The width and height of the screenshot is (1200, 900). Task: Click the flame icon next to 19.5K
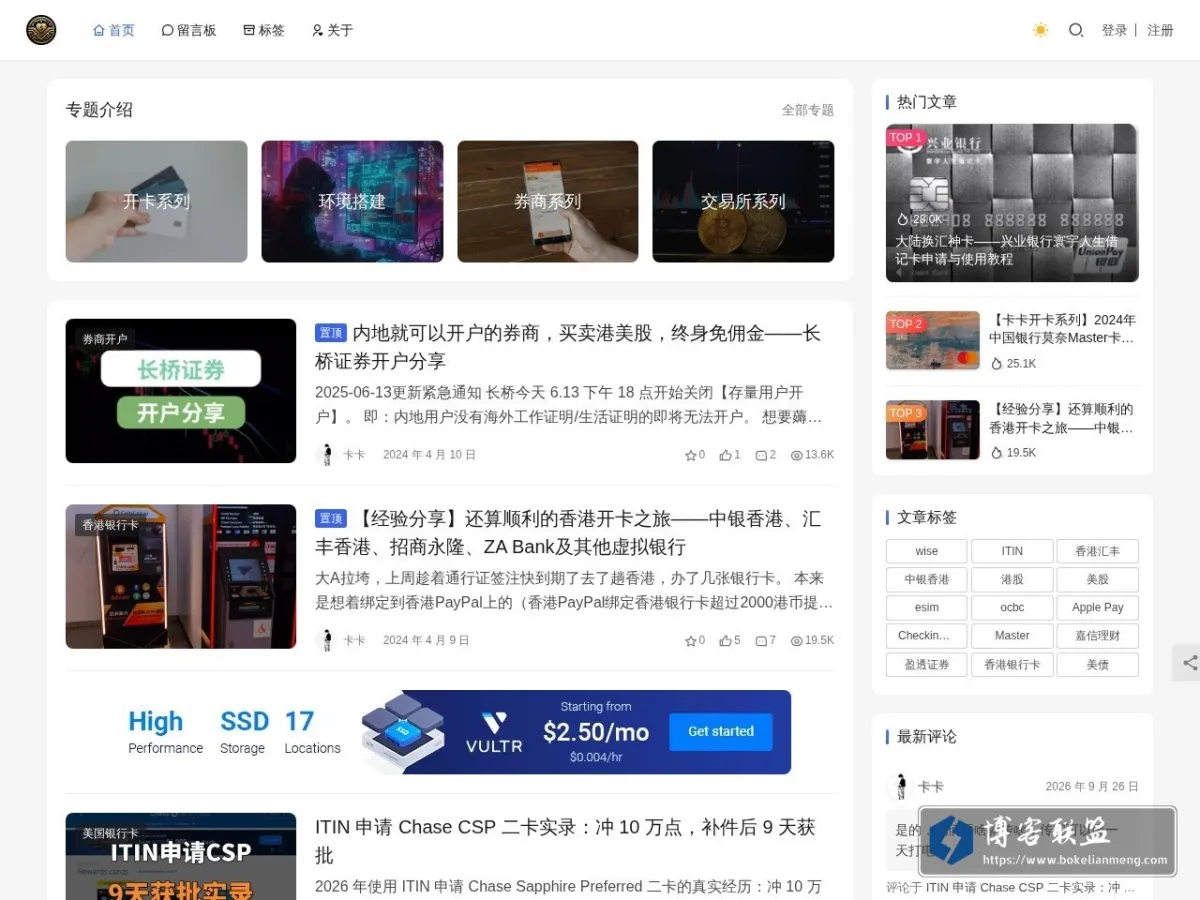(x=996, y=453)
